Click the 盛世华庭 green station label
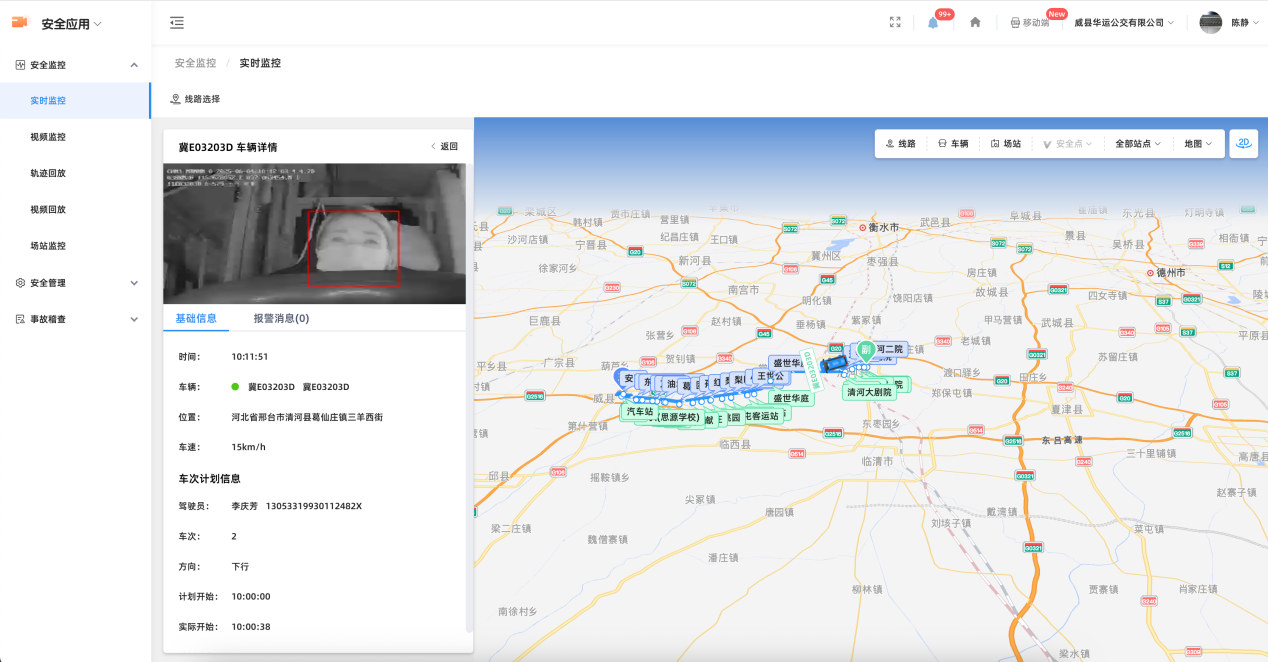 791,398
